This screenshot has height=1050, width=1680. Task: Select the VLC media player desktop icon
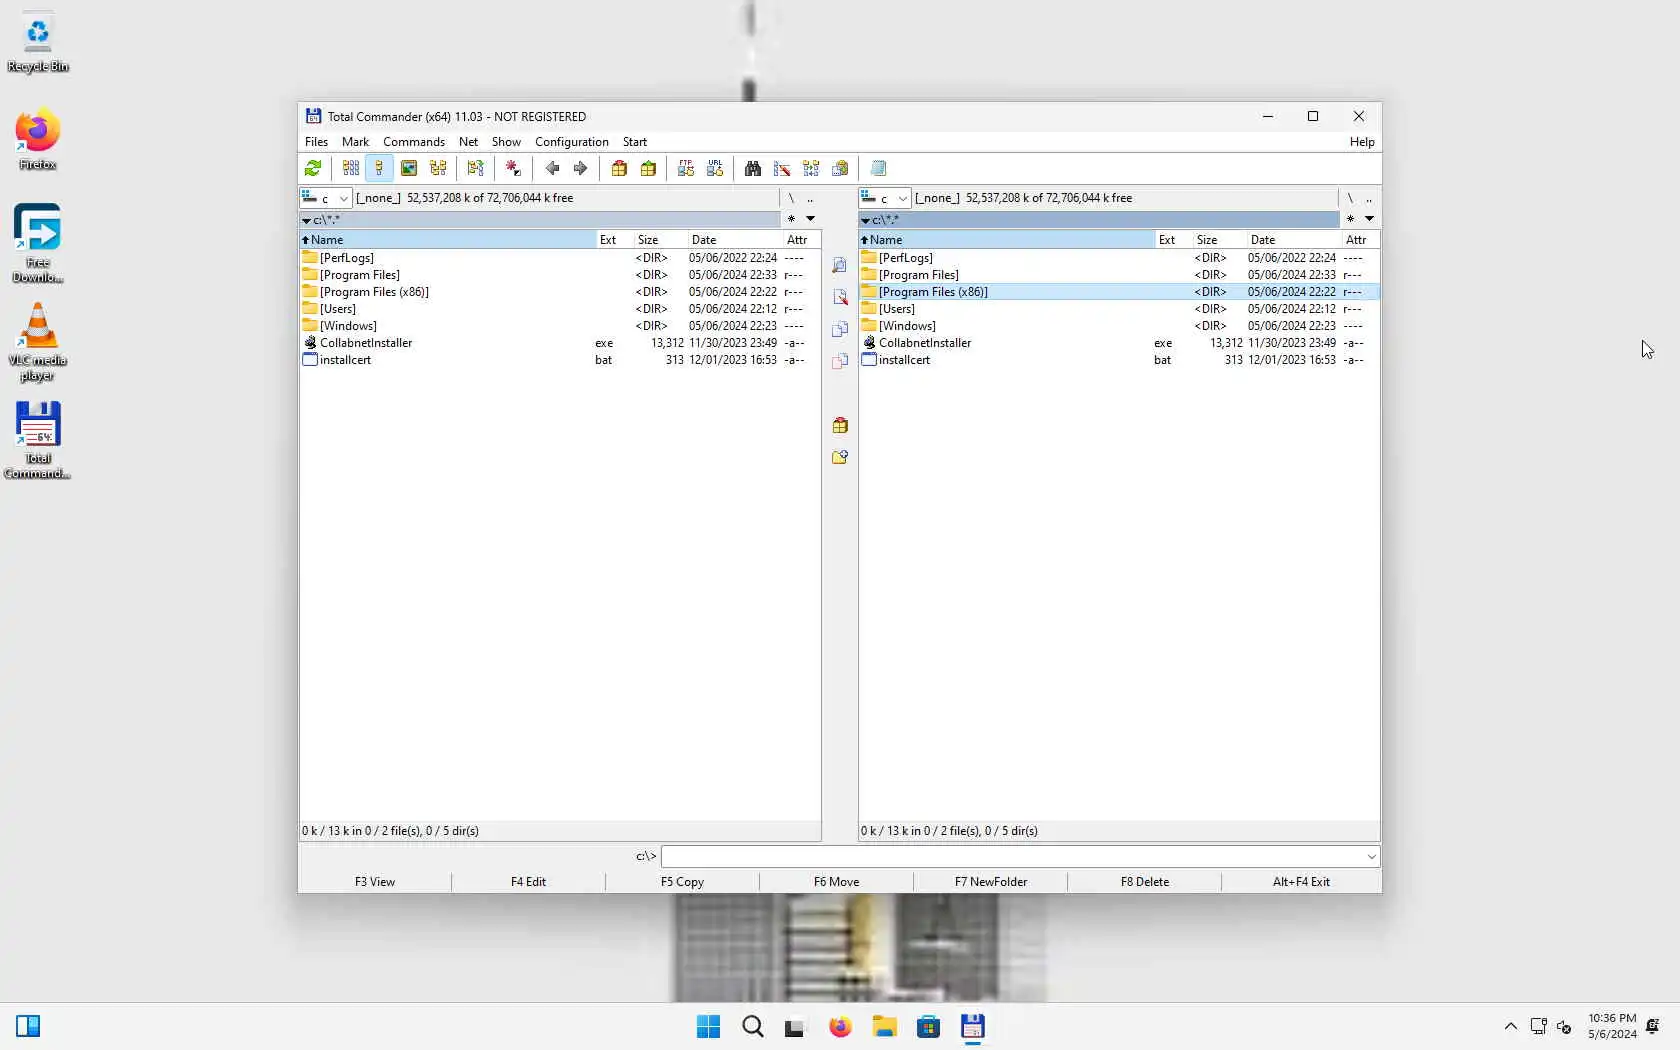click(x=37, y=342)
